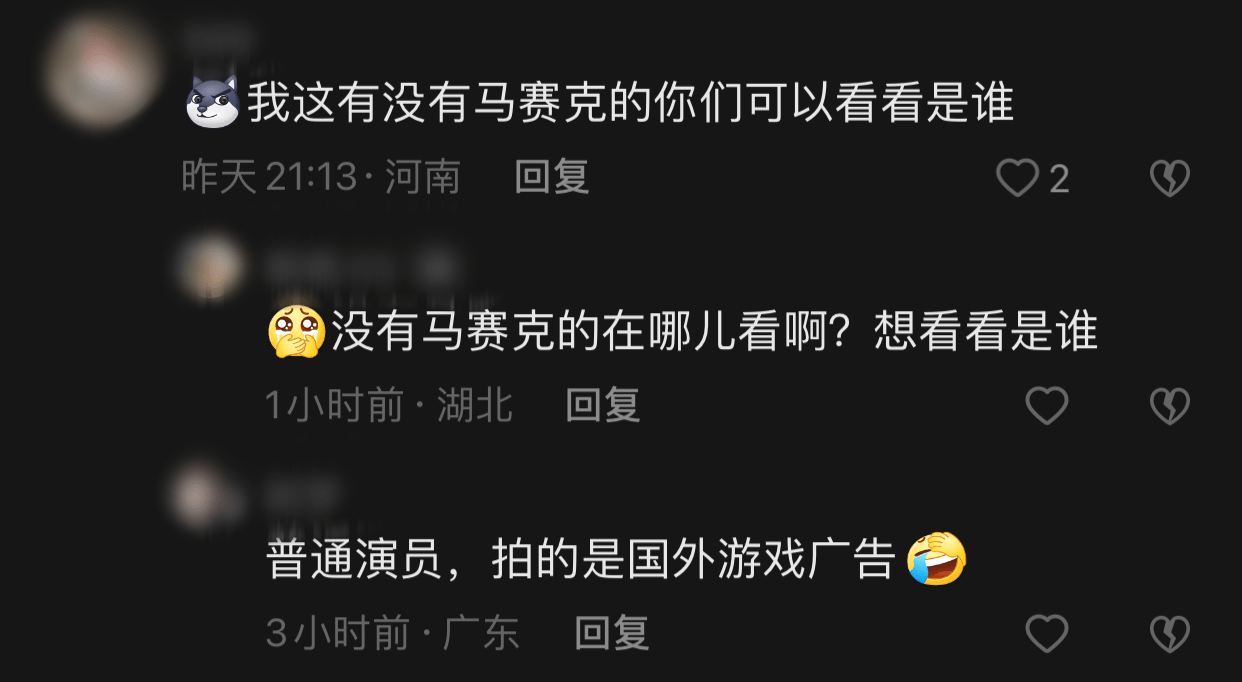
Task: Click 回复 under the 昨天 21:13 comment
Action: 552,178
